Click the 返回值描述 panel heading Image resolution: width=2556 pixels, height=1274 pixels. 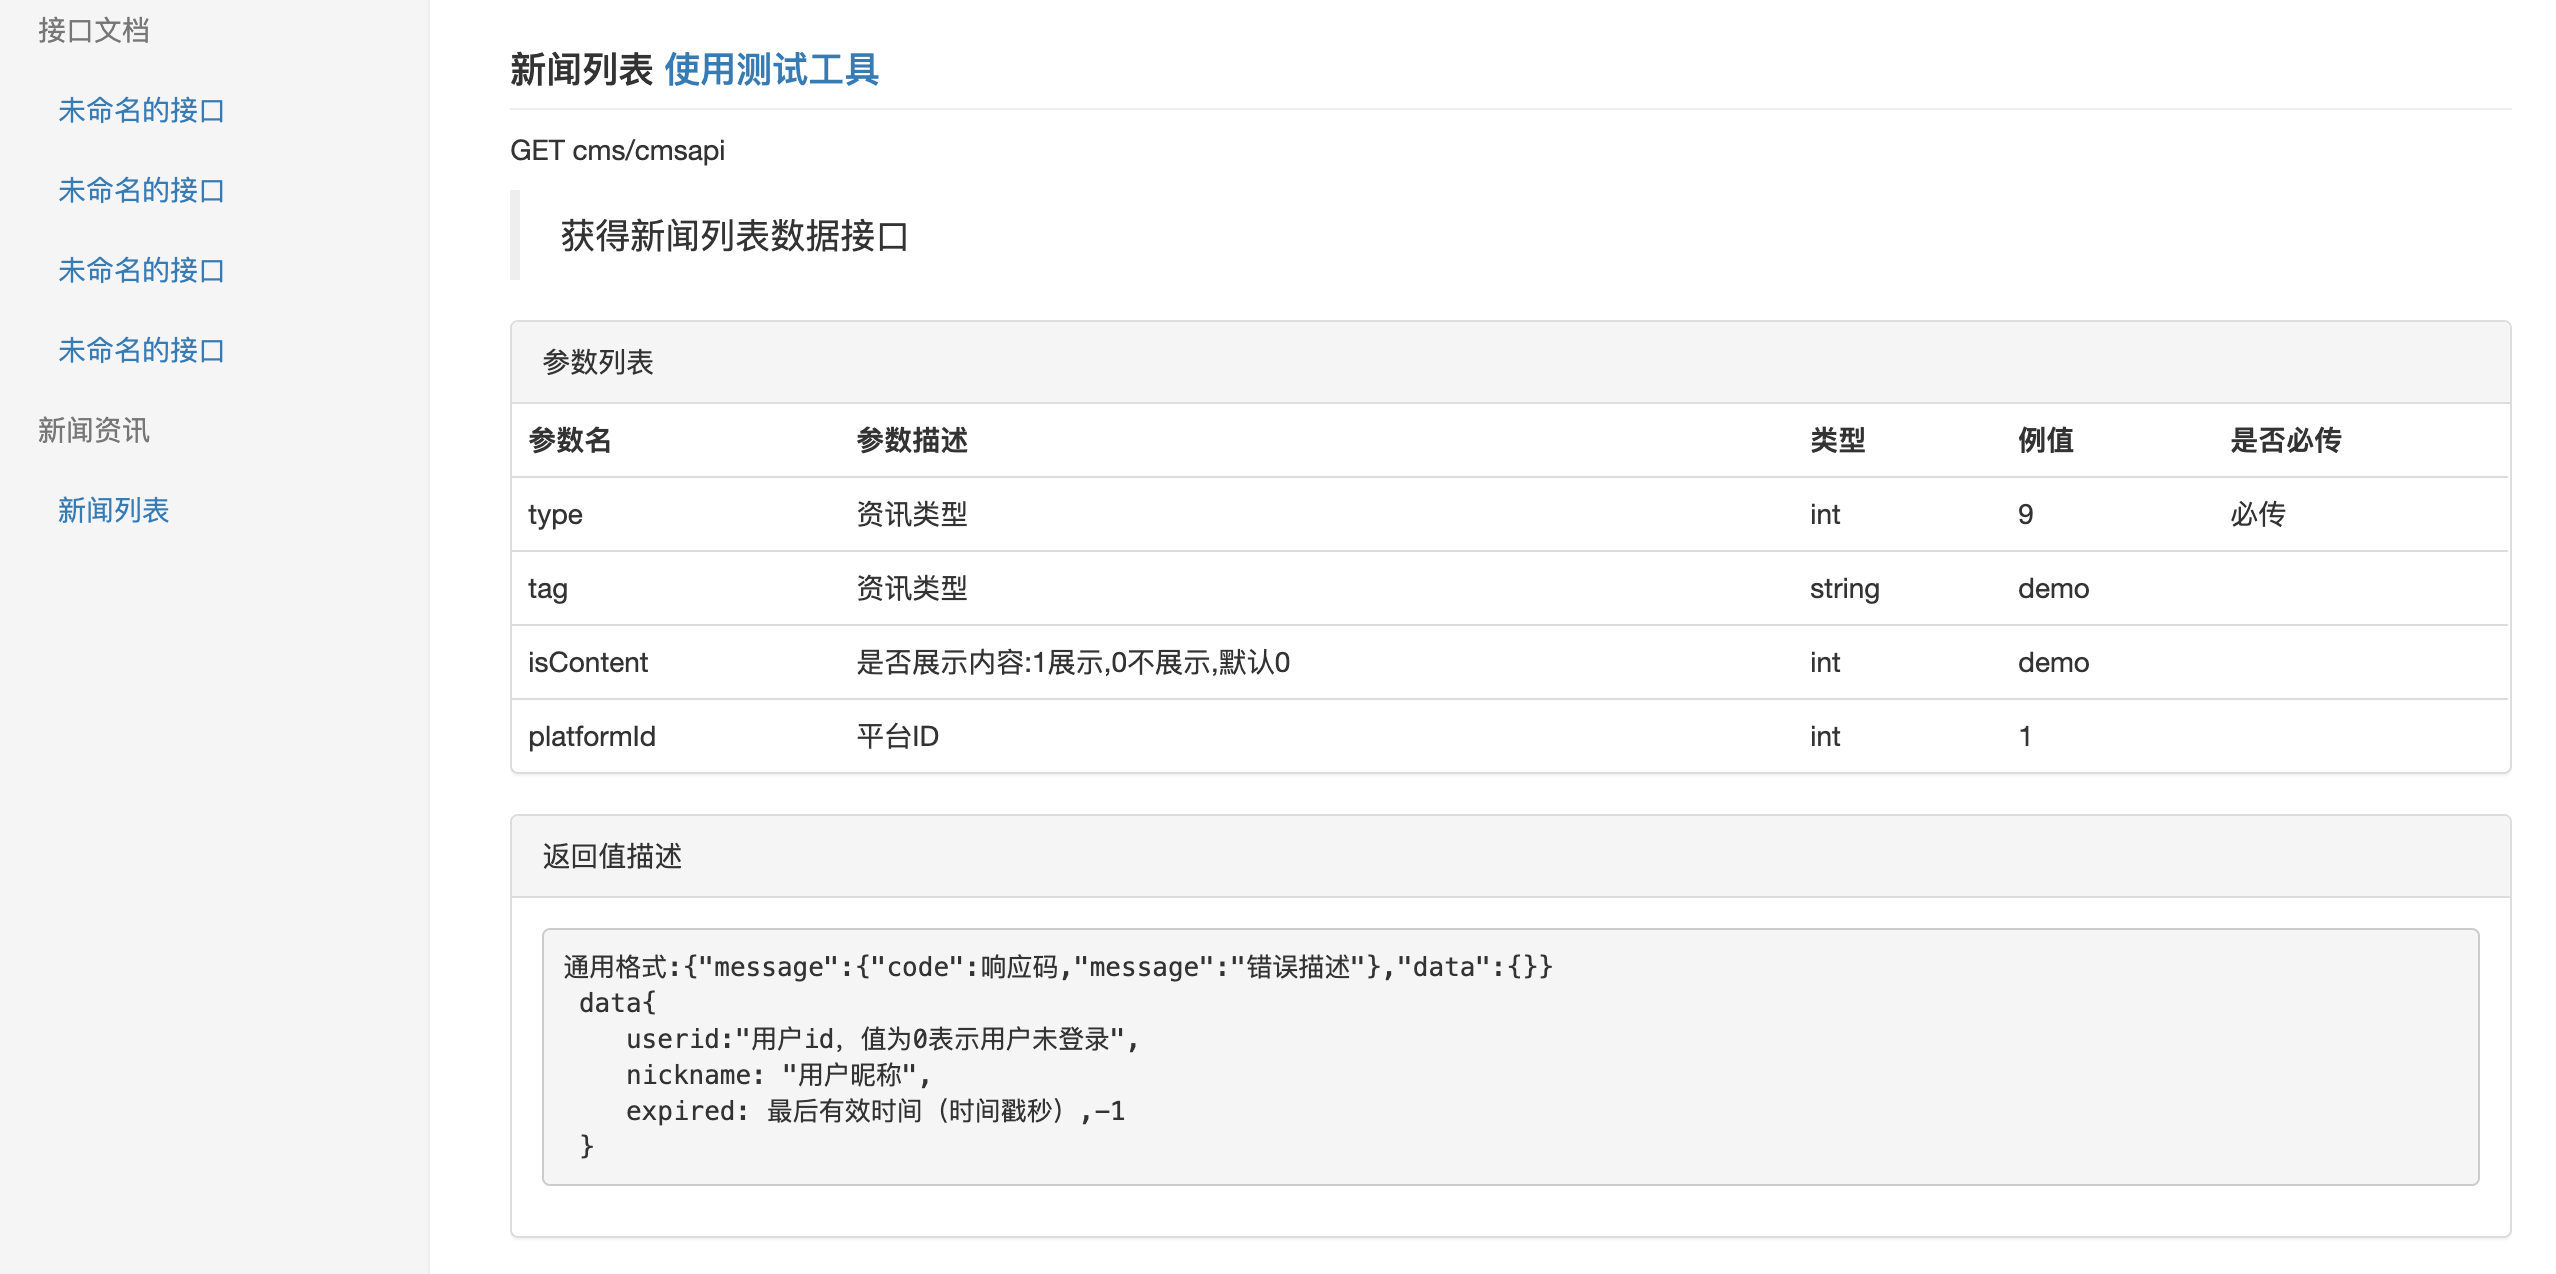[x=612, y=856]
